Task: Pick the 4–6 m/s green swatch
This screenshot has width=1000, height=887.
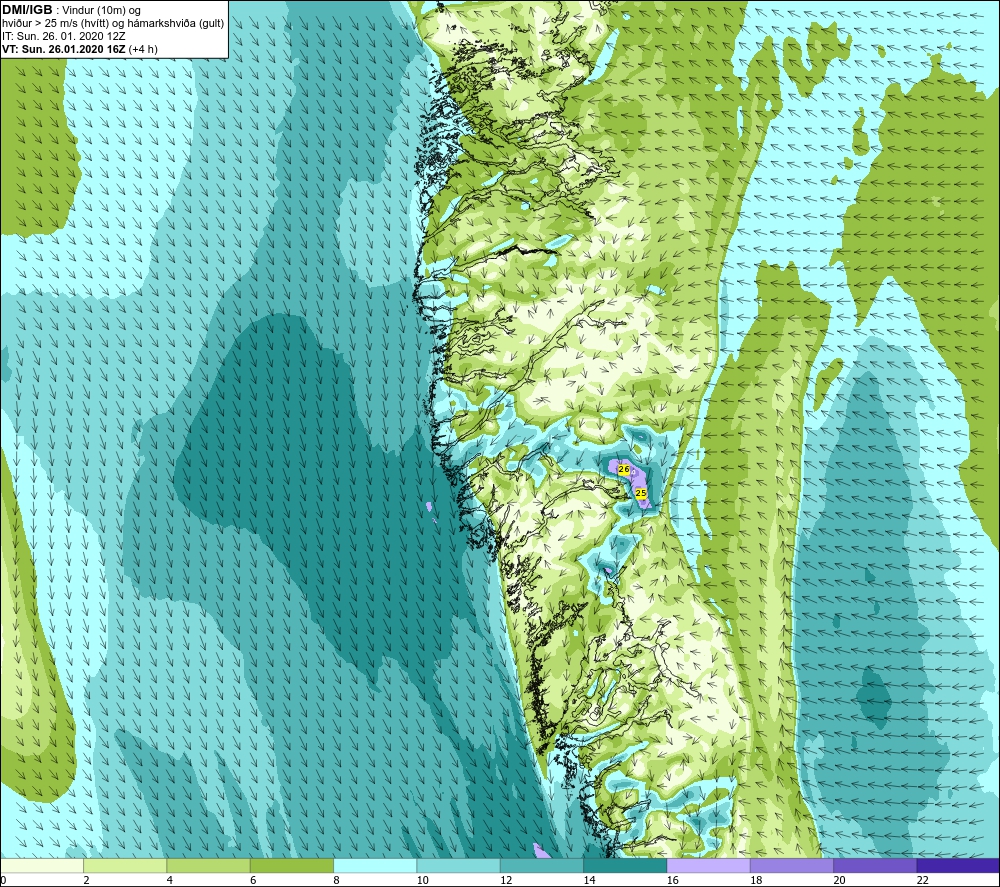Action: pos(209,865)
